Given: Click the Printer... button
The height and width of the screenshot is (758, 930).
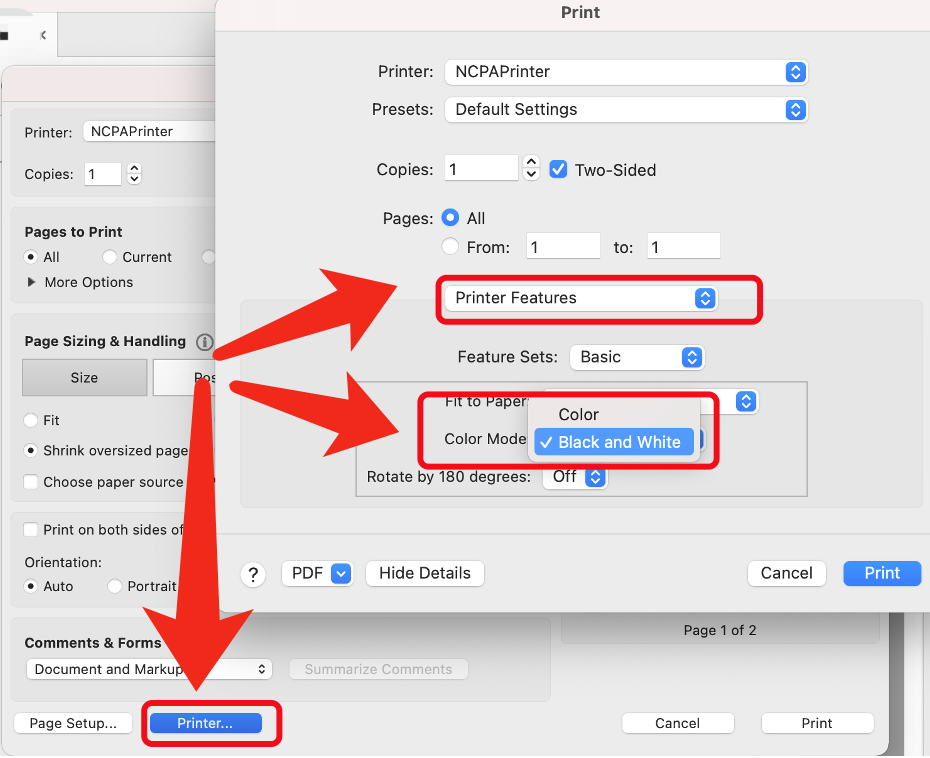Looking at the screenshot, I should [x=205, y=723].
